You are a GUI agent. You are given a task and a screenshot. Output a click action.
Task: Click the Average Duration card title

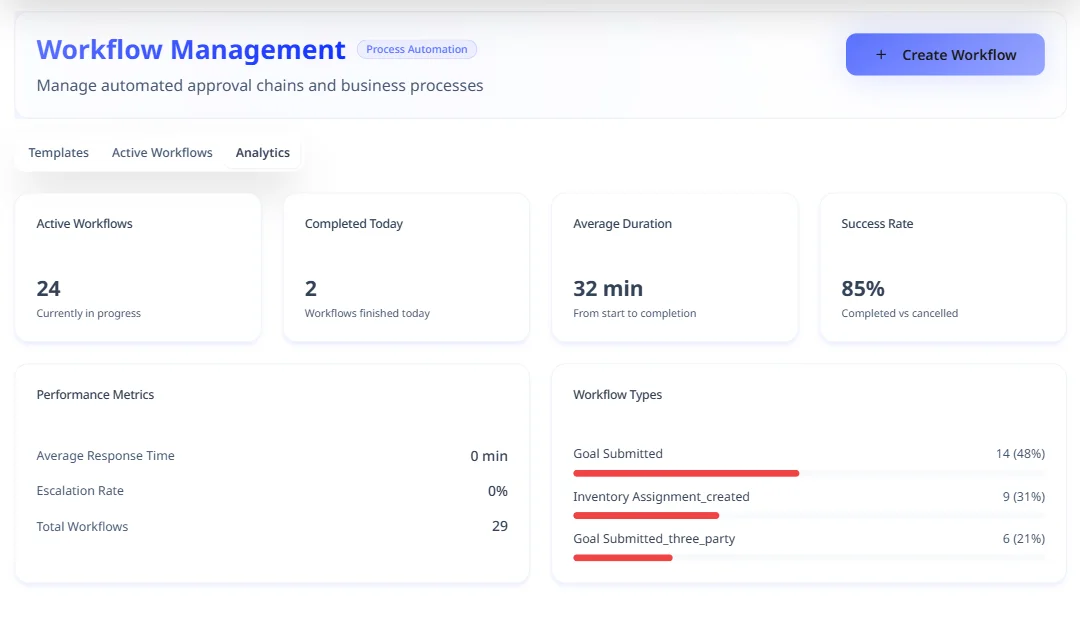click(622, 223)
